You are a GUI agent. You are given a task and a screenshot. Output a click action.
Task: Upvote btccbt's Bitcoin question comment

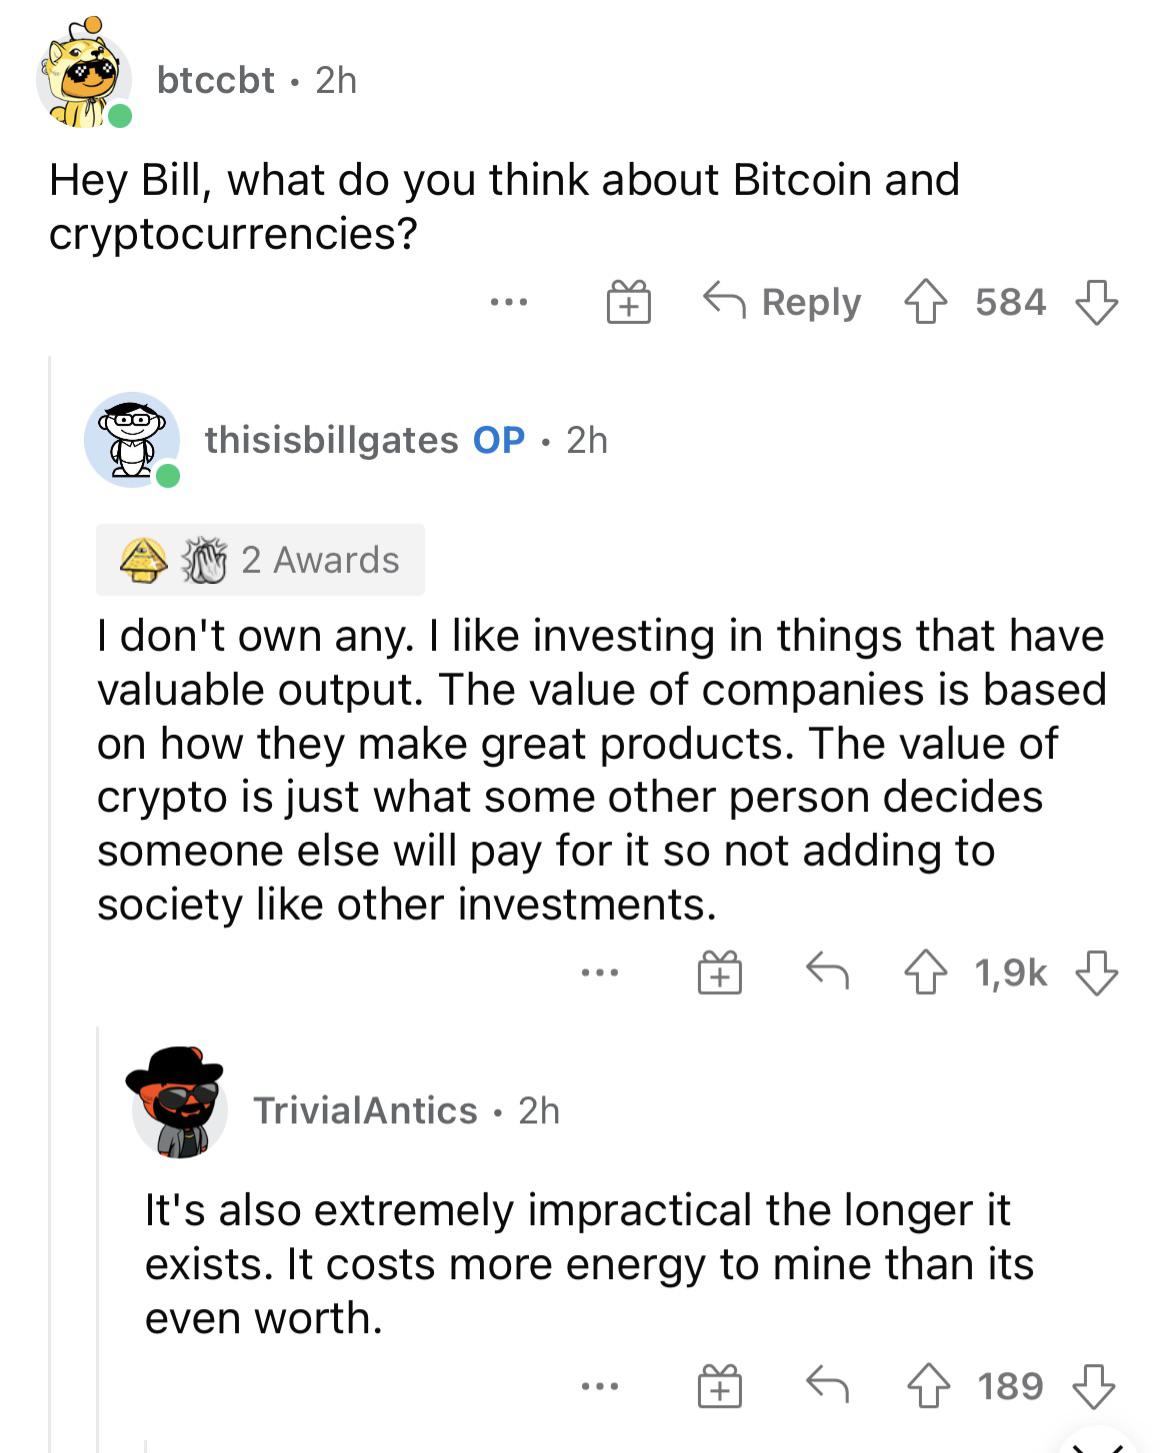(926, 302)
